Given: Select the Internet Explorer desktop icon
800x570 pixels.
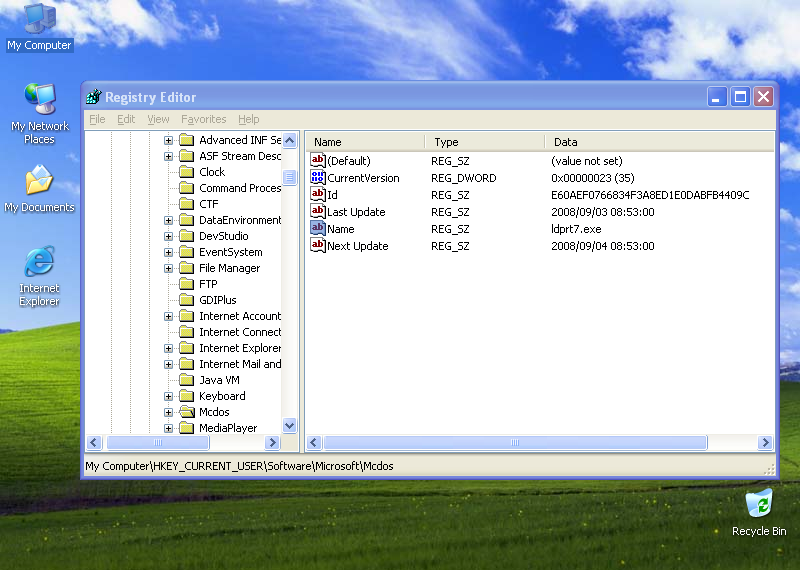Looking at the screenshot, I should point(39,276).
